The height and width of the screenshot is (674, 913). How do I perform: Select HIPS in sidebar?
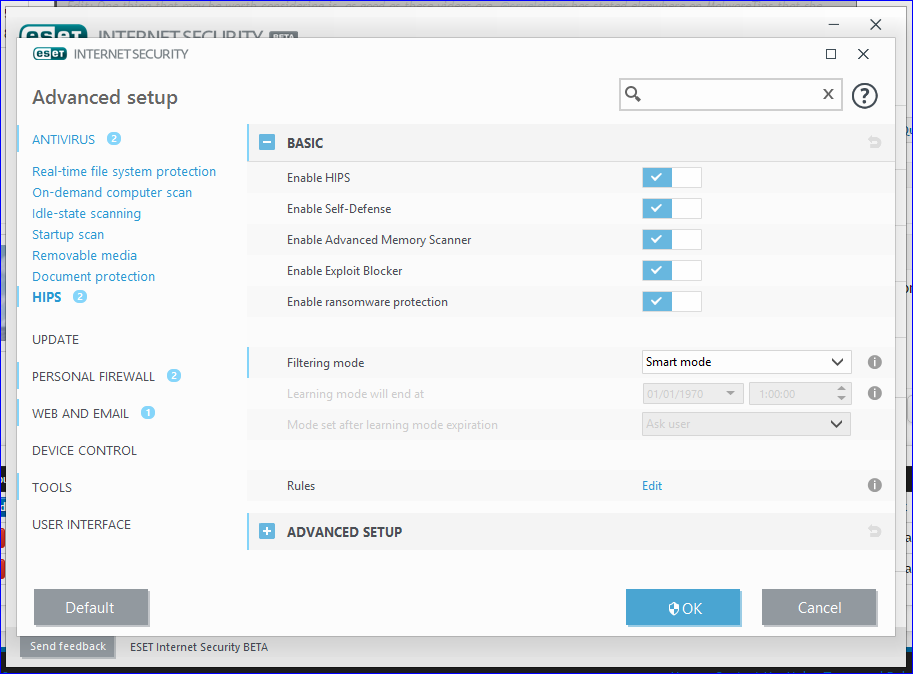(x=47, y=297)
